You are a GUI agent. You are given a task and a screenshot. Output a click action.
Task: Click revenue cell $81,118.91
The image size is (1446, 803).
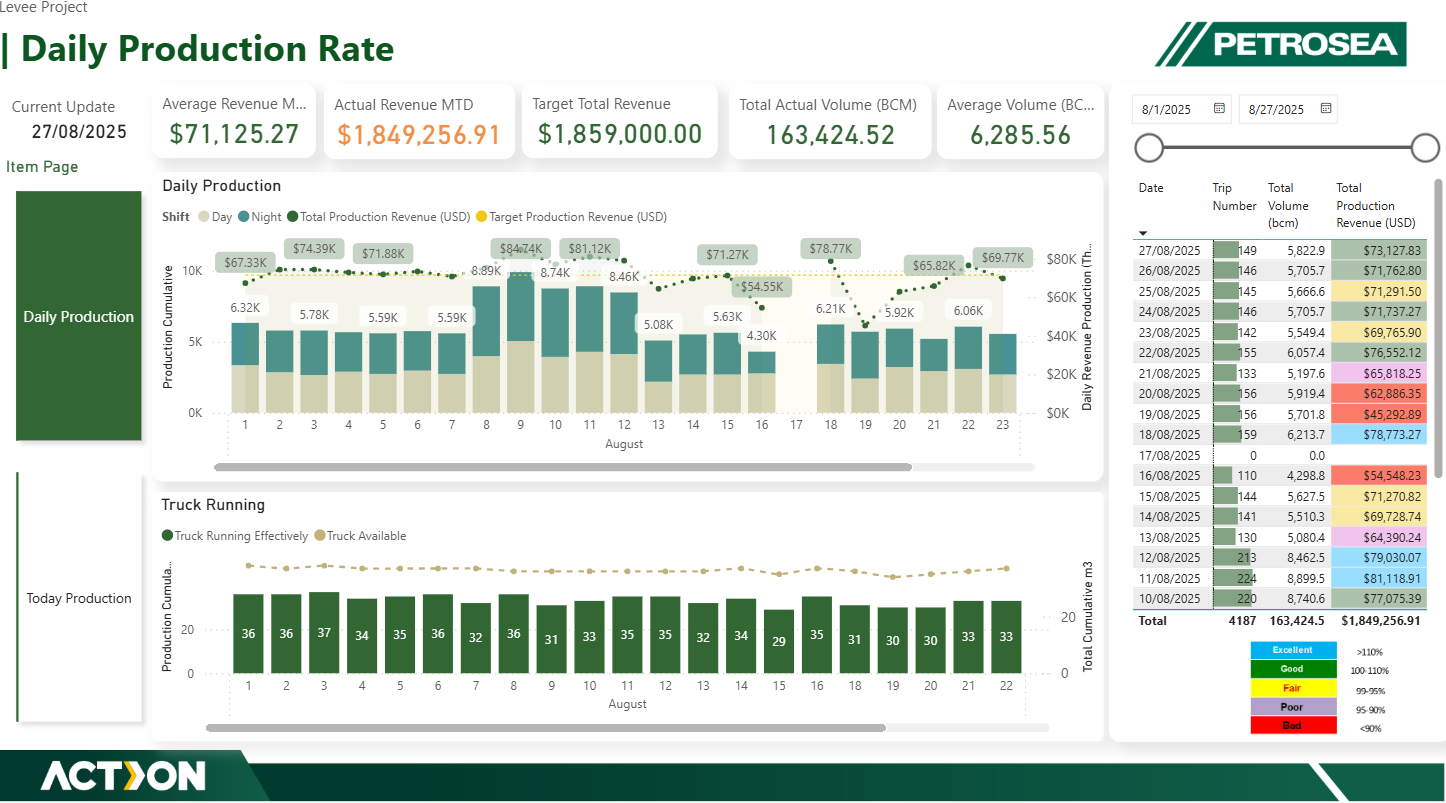1380,578
